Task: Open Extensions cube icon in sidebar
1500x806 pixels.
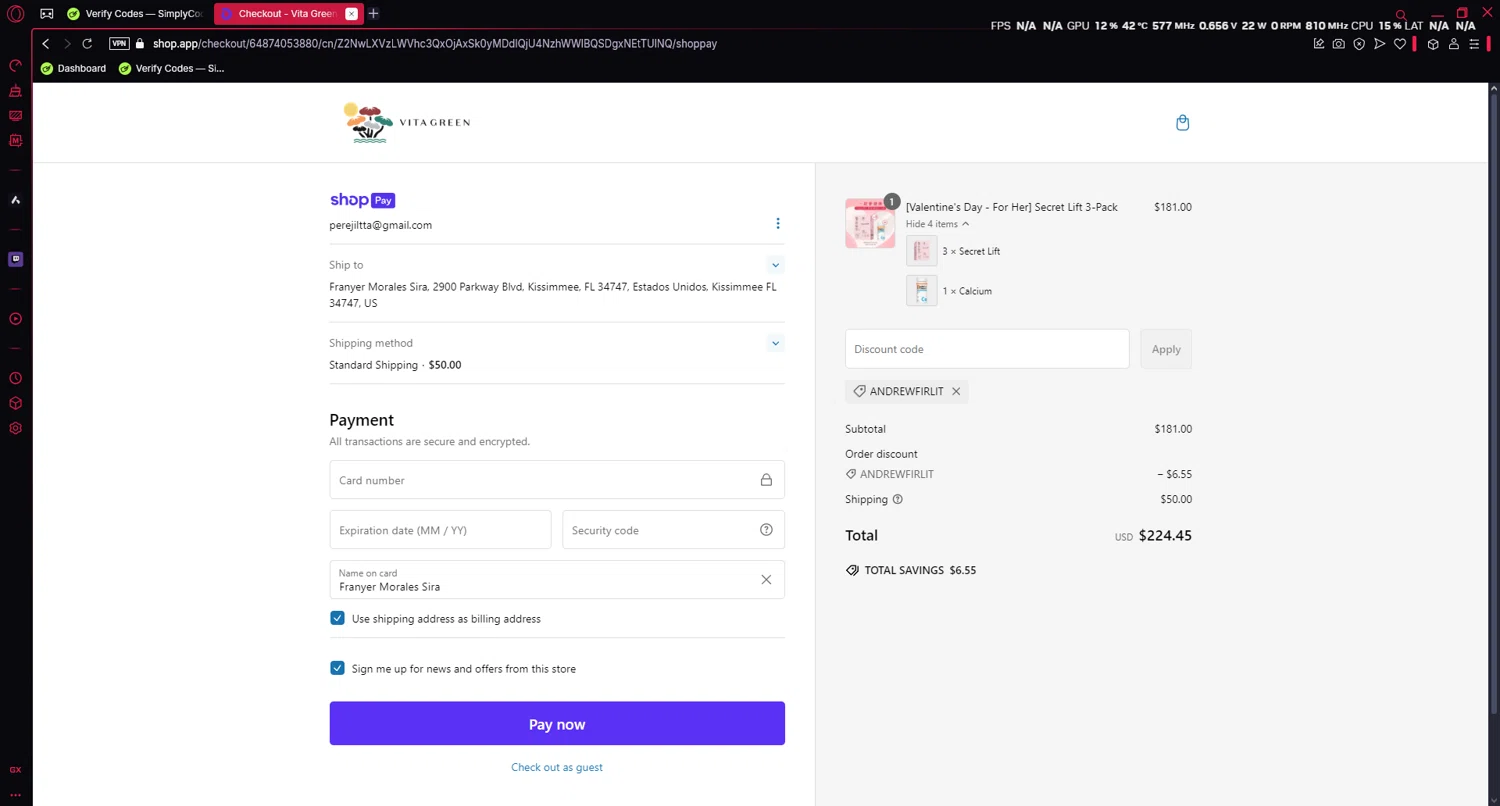Action: (15, 403)
